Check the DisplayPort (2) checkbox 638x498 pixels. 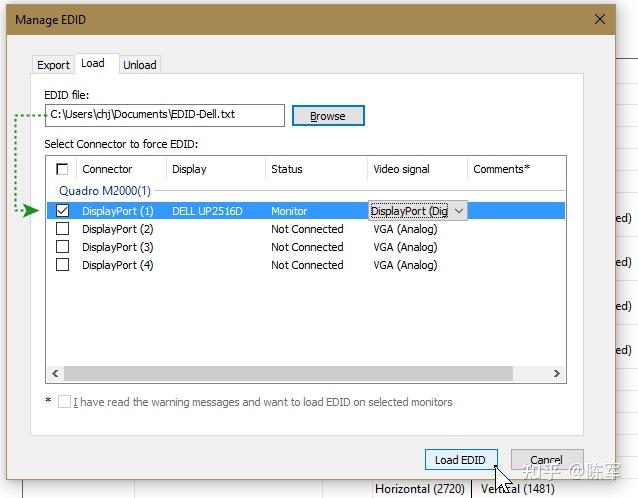(63, 229)
